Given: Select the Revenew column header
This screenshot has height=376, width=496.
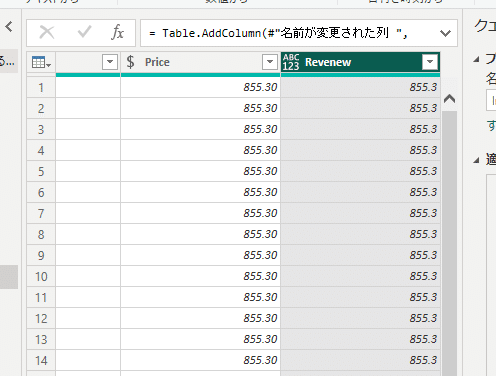Looking at the screenshot, I should click(361, 62).
